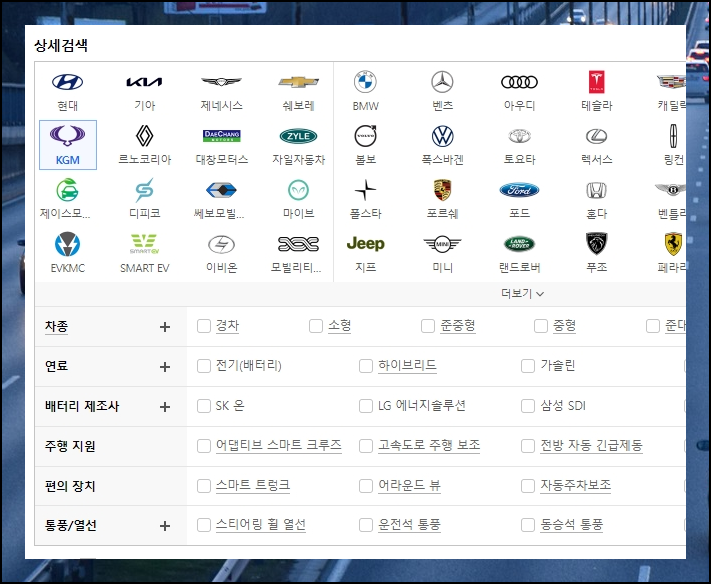Select the SMART EV brand logo
711x584 pixels.
click(x=144, y=244)
